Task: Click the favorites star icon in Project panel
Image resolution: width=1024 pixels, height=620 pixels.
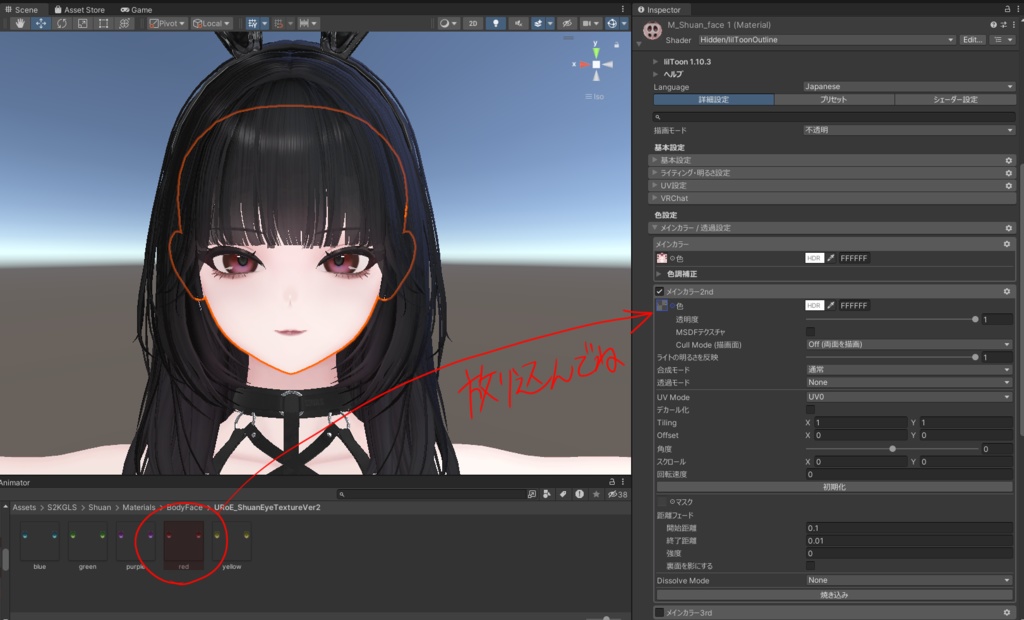Action: (x=596, y=495)
